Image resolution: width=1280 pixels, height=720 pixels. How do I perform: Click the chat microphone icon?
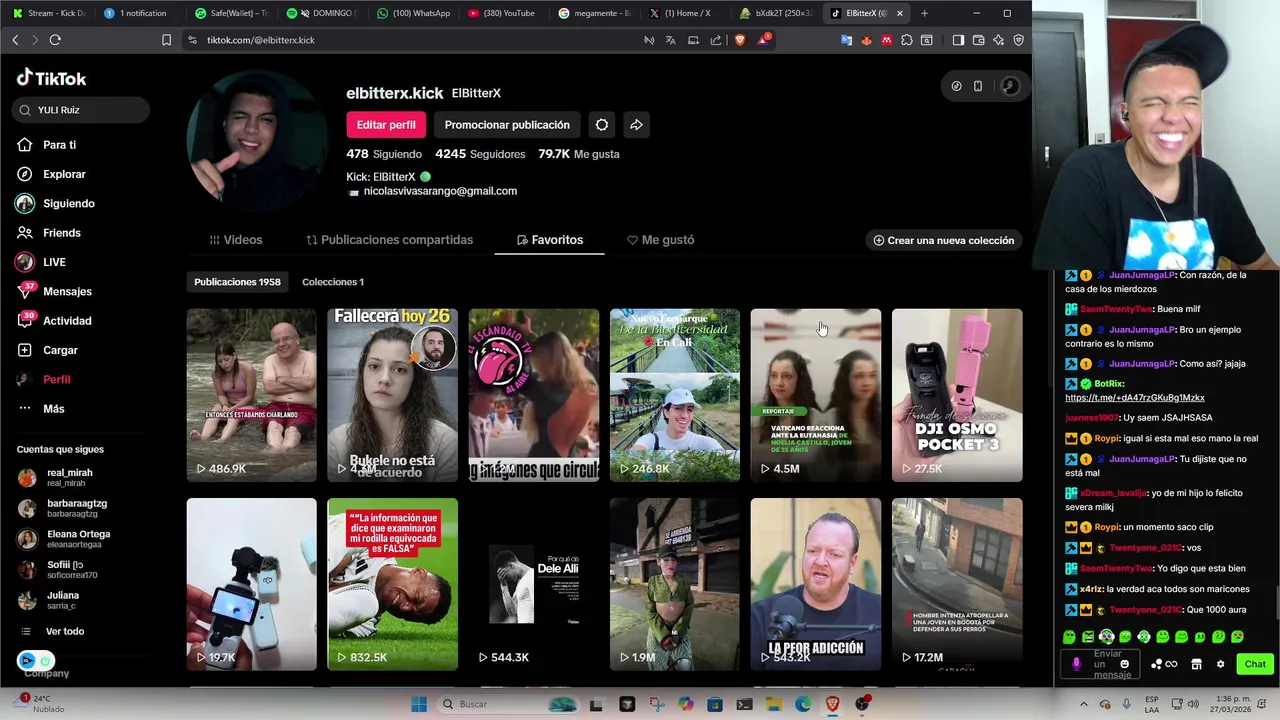point(1076,664)
